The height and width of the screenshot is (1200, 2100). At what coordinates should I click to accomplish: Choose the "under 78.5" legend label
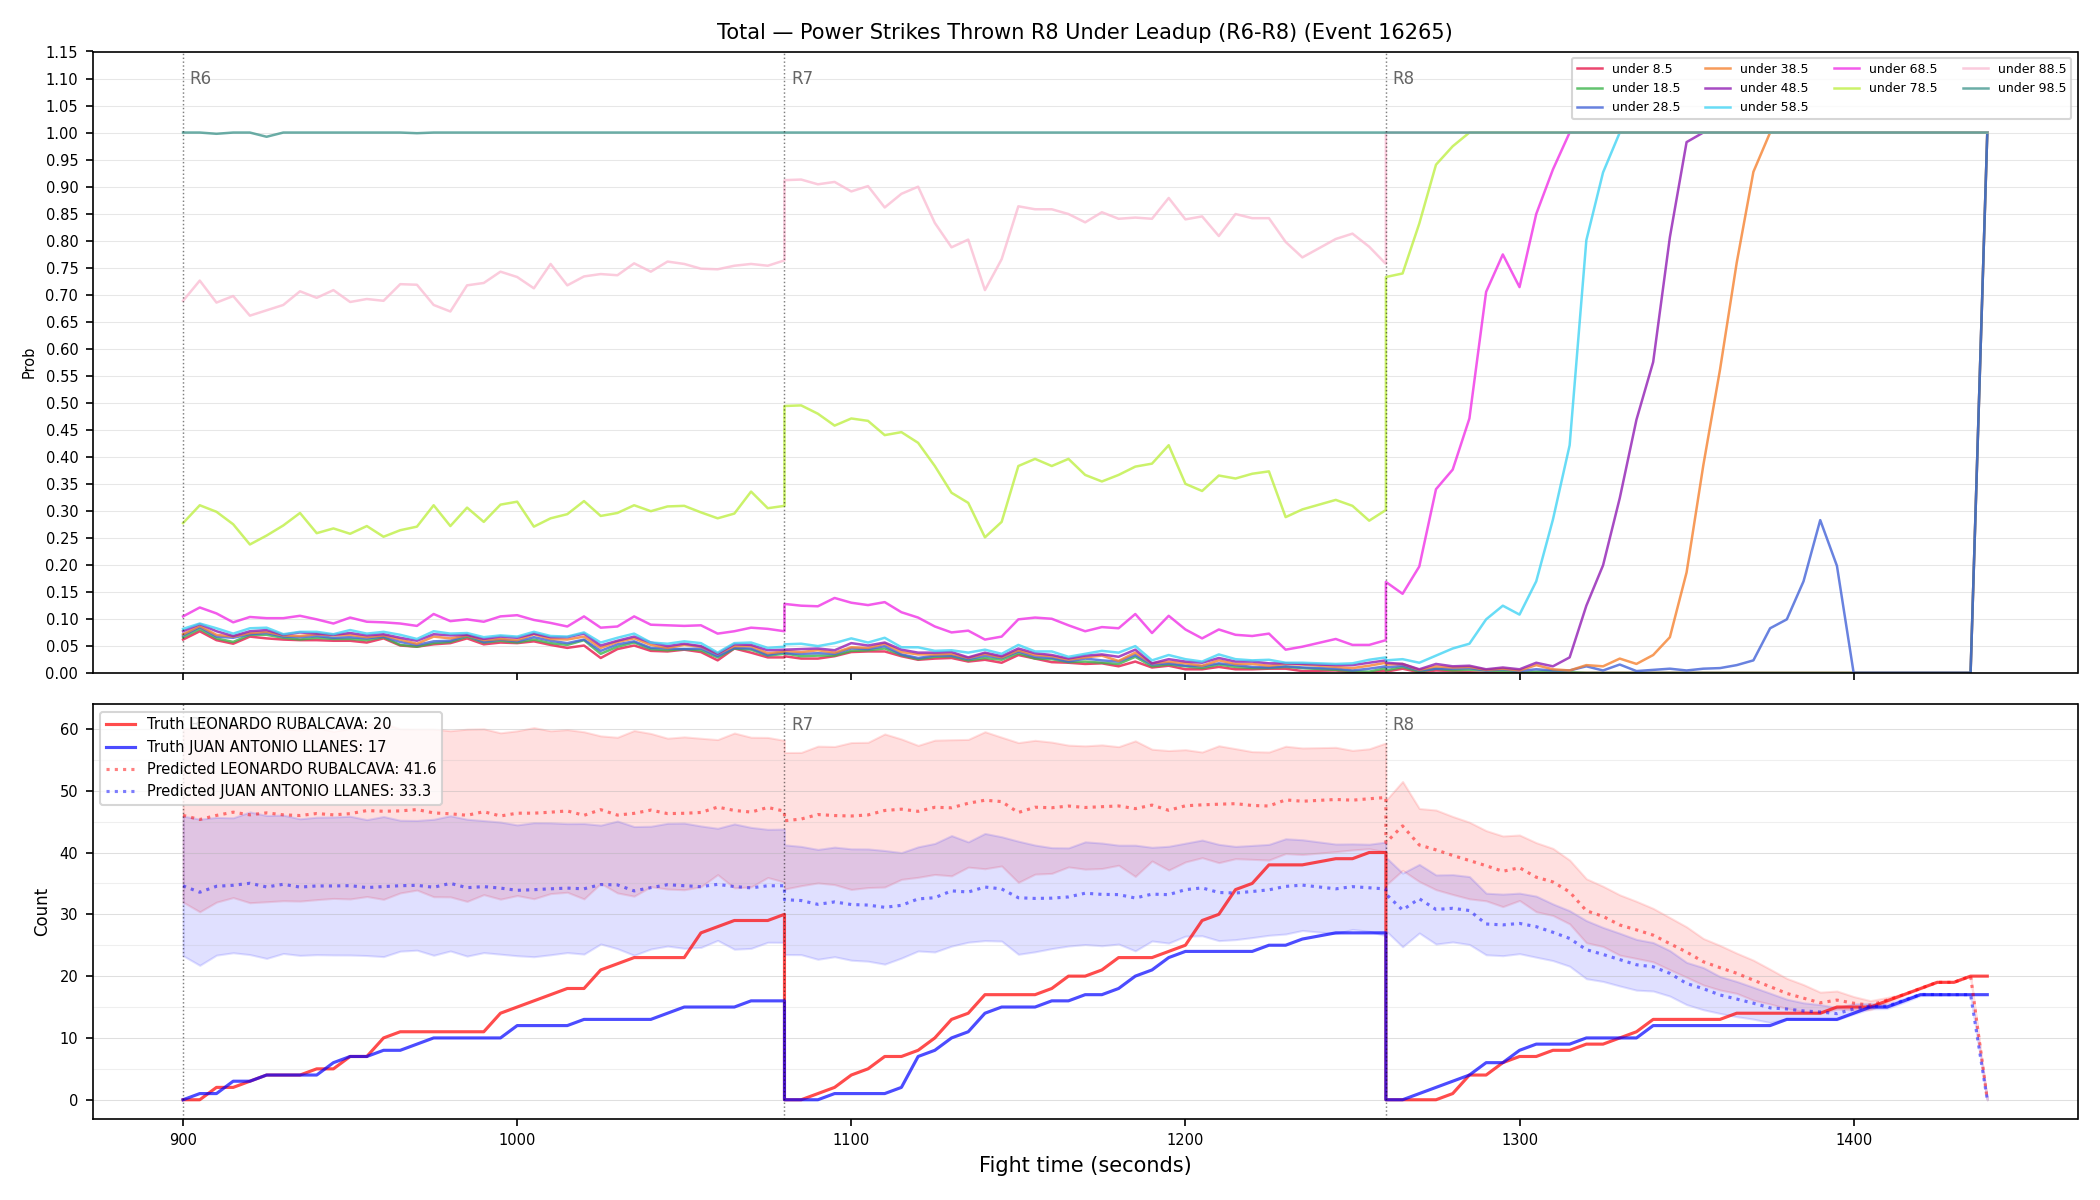(x=1903, y=88)
